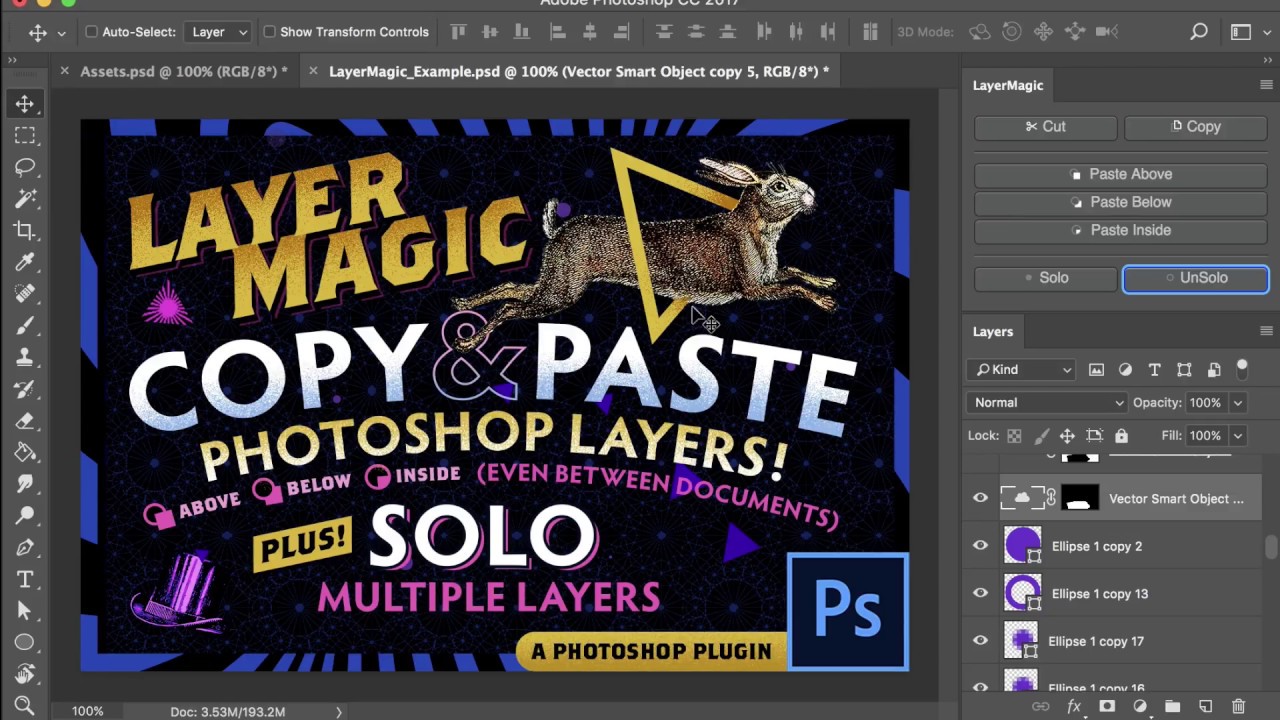Image resolution: width=1280 pixels, height=720 pixels.
Task: Click the Add layer style fx icon
Action: (1074, 707)
